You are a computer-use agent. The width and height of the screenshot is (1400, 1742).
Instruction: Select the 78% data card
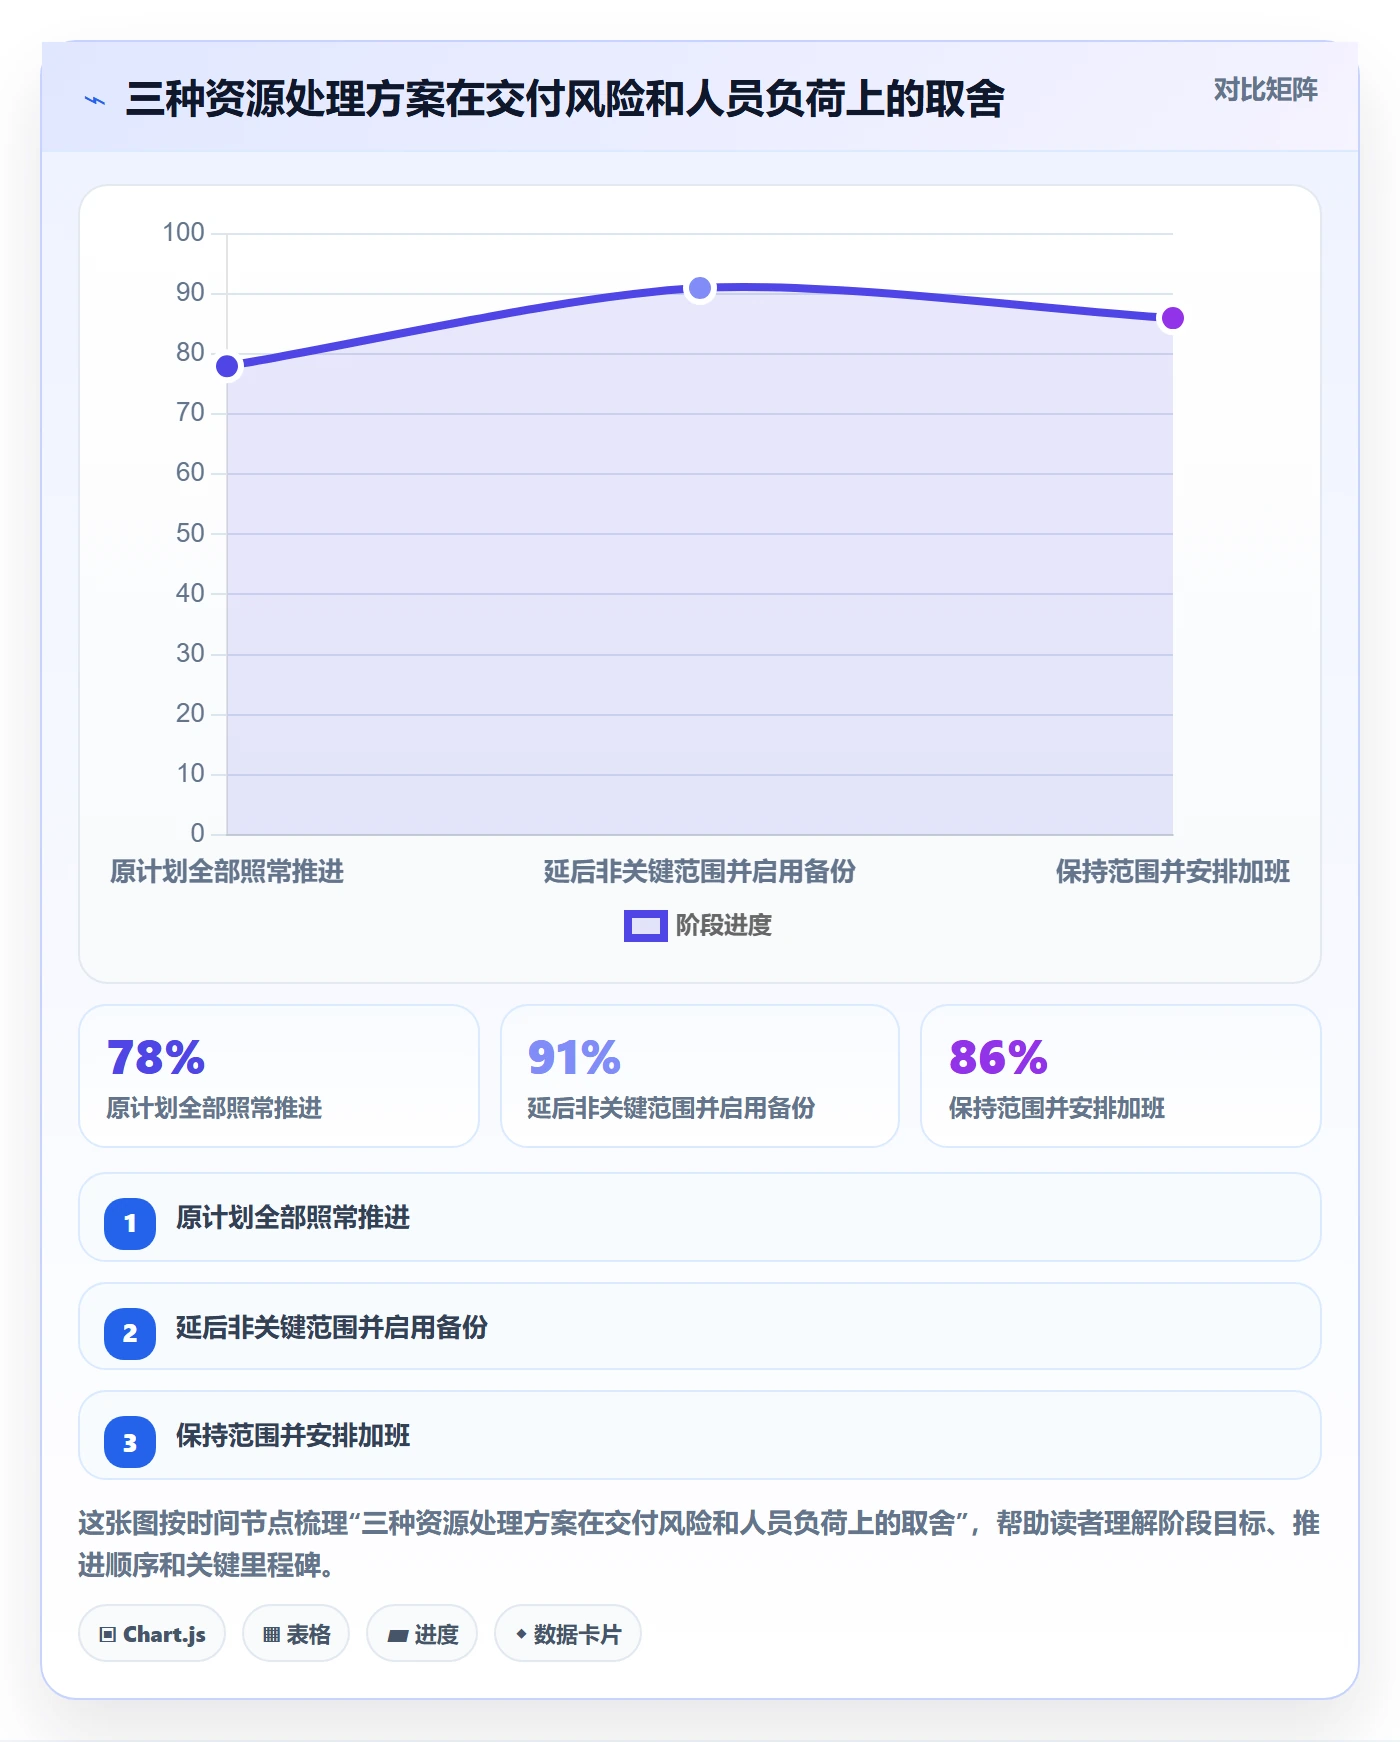(279, 1076)
